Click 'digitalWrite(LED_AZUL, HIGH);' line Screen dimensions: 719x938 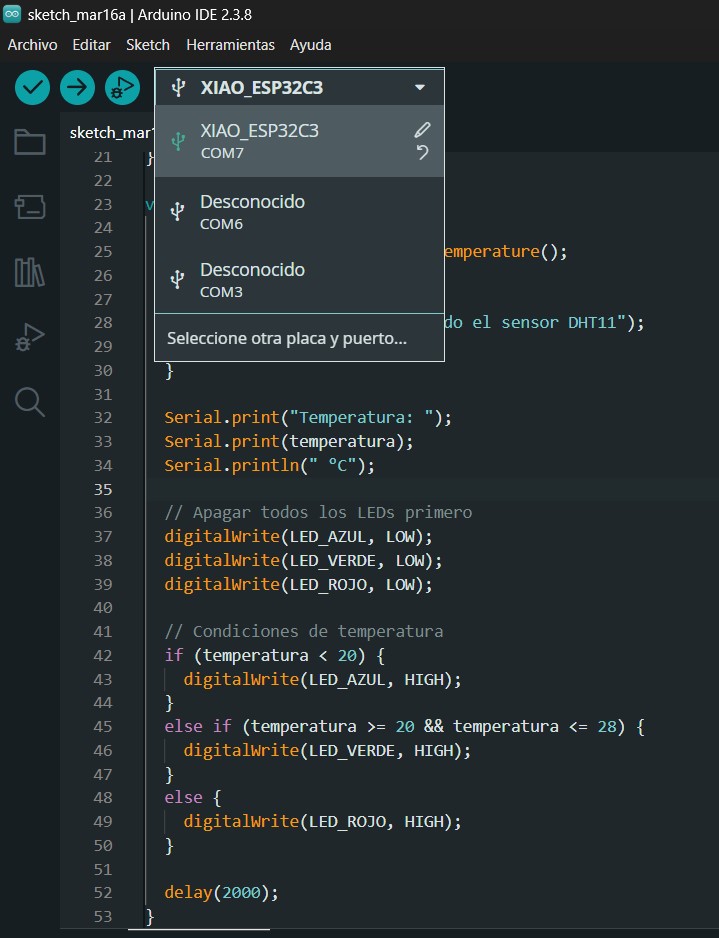pyautogui.click(x=322, y=679)
